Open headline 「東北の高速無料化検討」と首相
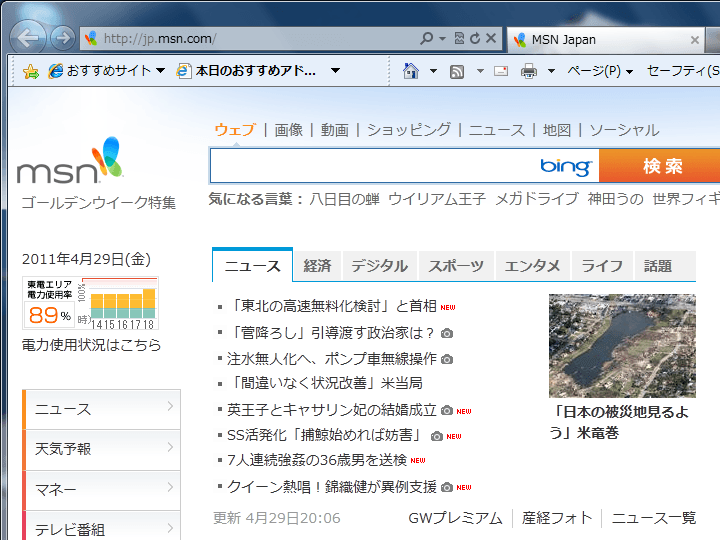This screenshot has width=720, height=540. [332, 306]
